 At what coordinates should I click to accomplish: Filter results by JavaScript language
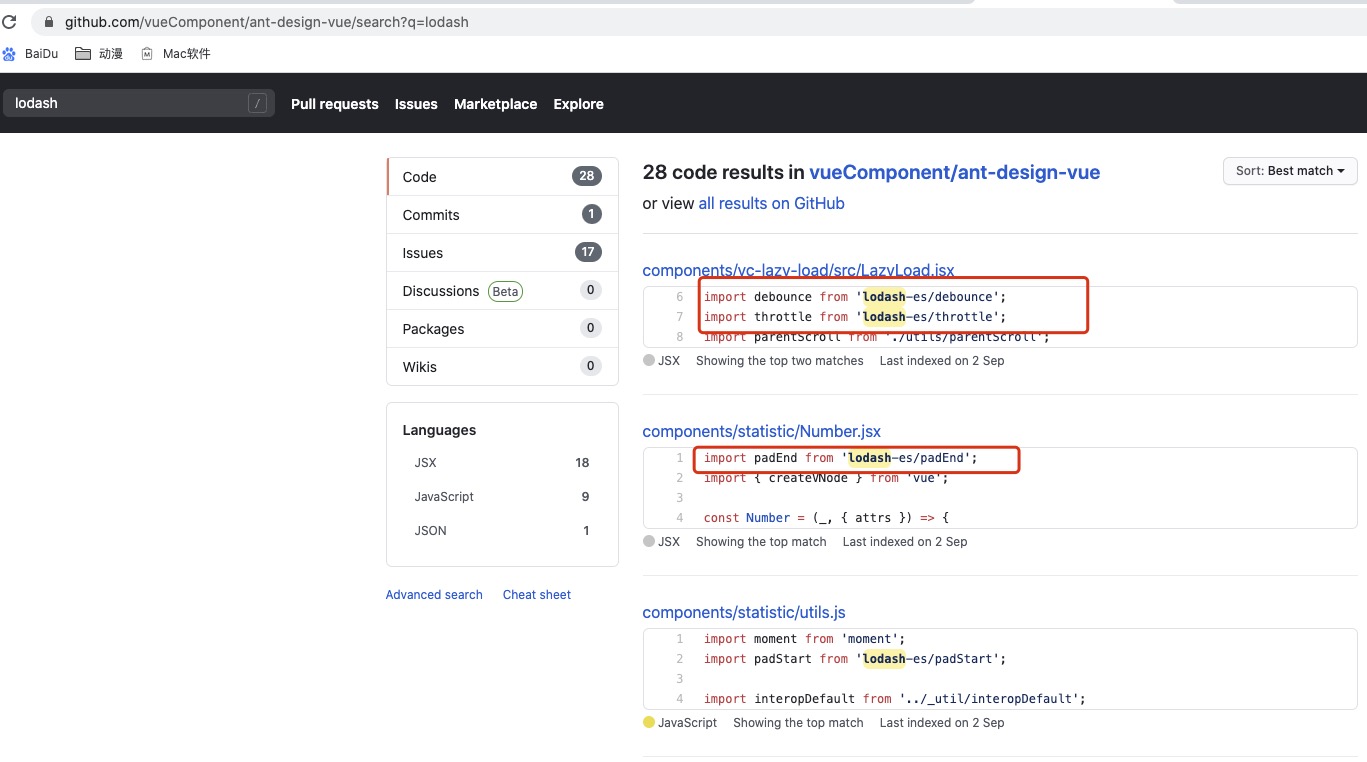coord(502,497)
